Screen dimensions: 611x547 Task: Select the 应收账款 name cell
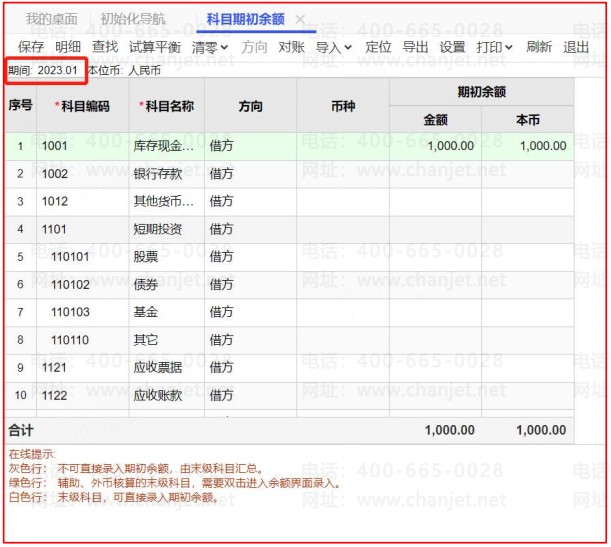click(167, 395)
